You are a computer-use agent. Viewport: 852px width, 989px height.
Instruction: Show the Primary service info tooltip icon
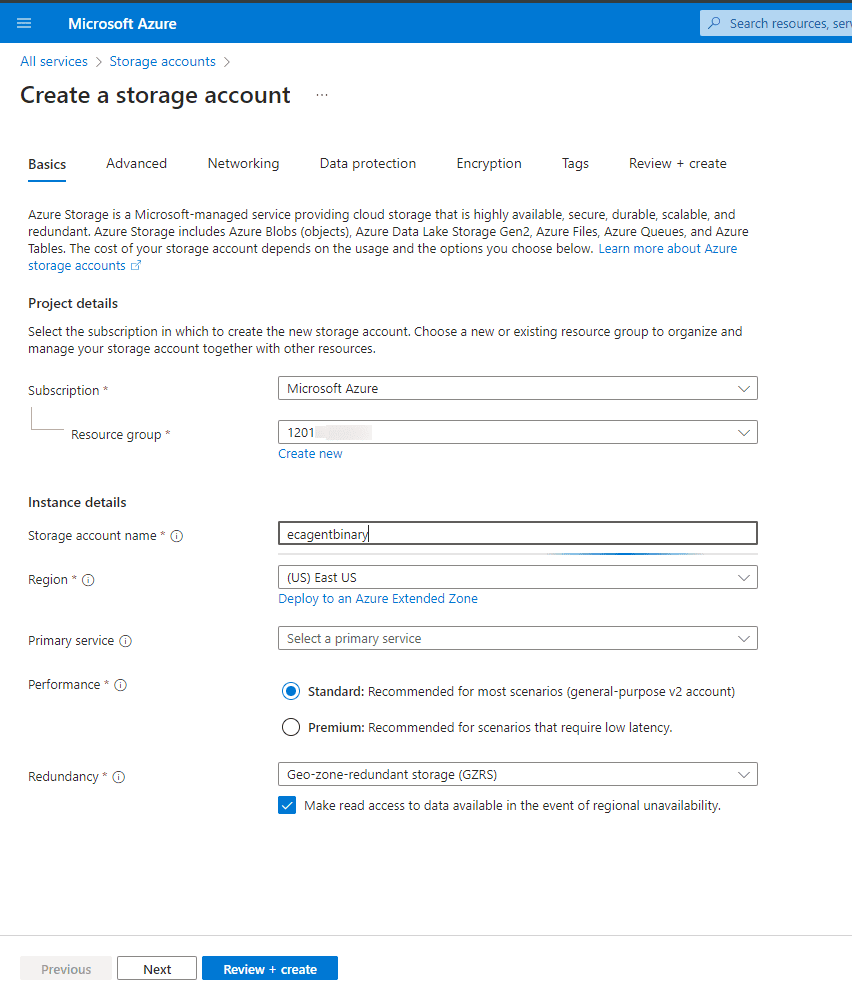pyautogui.click(x=126, y=641)
